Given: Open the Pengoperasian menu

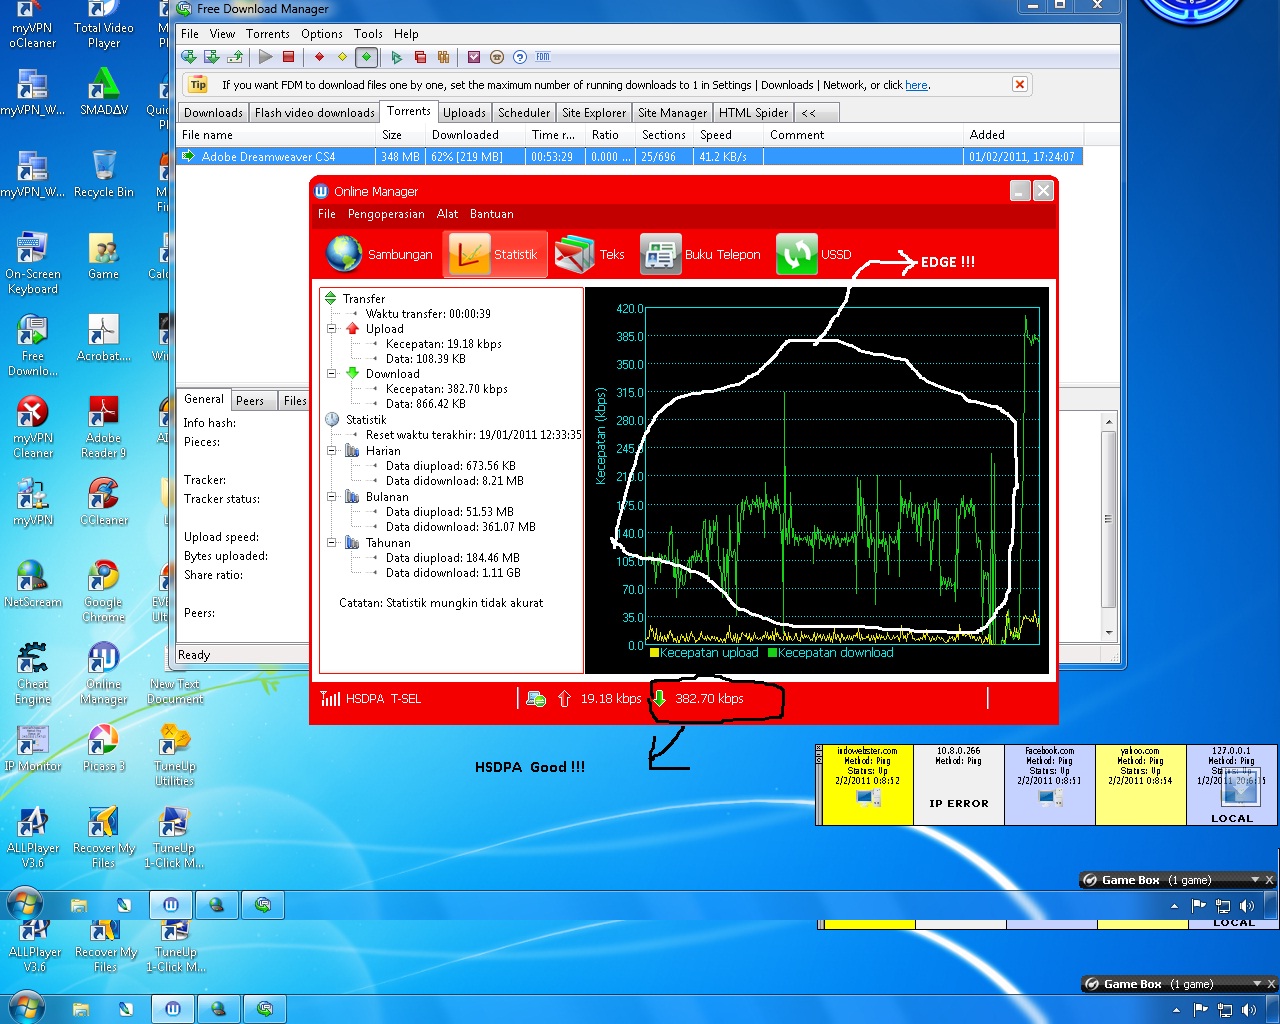Looking at the screenshot, I should tap(386, 214).
